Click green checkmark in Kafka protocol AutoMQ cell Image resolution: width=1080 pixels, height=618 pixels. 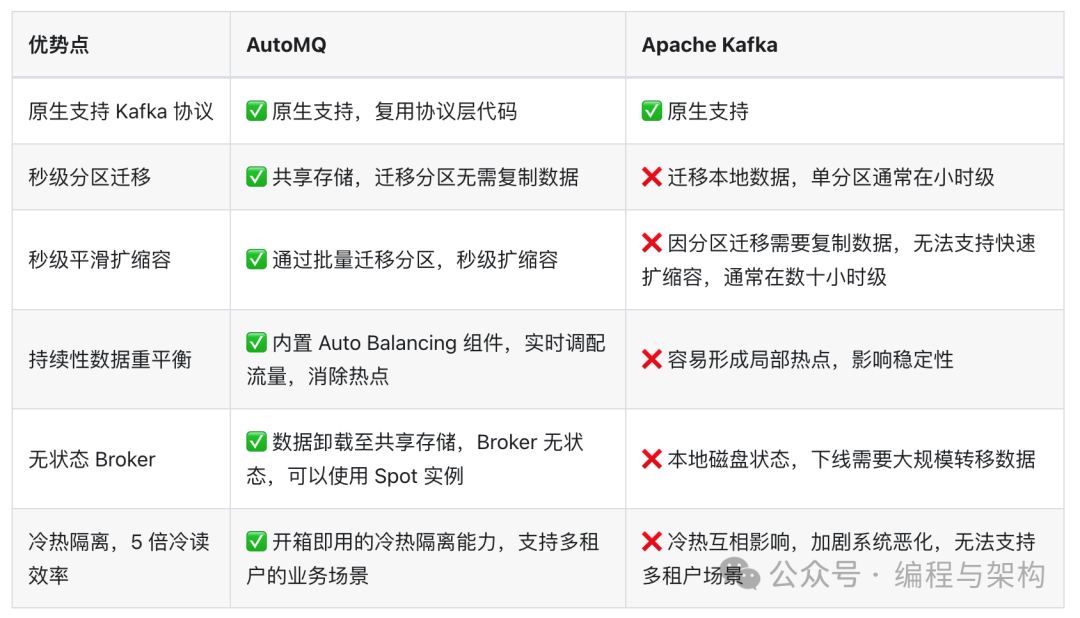pos(257,111)
